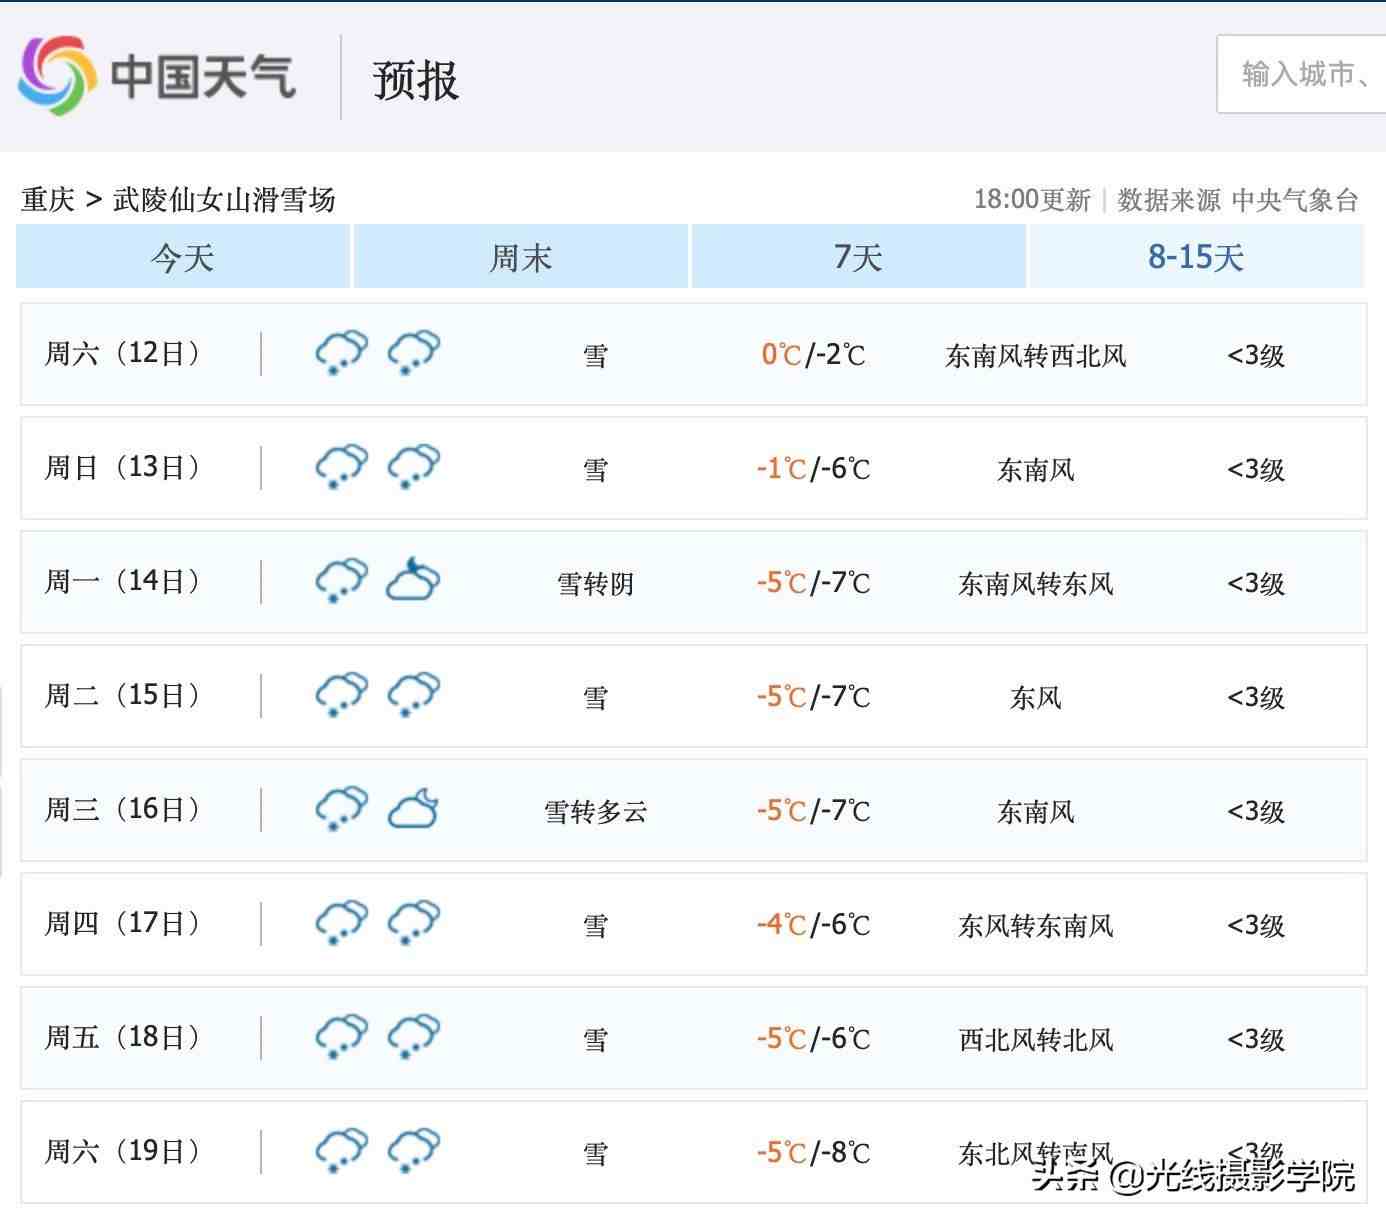Click day snow icon for 周日 13日
Image resolution: width=1386 pixels, height=1224 pixels.
pos(342,467)
